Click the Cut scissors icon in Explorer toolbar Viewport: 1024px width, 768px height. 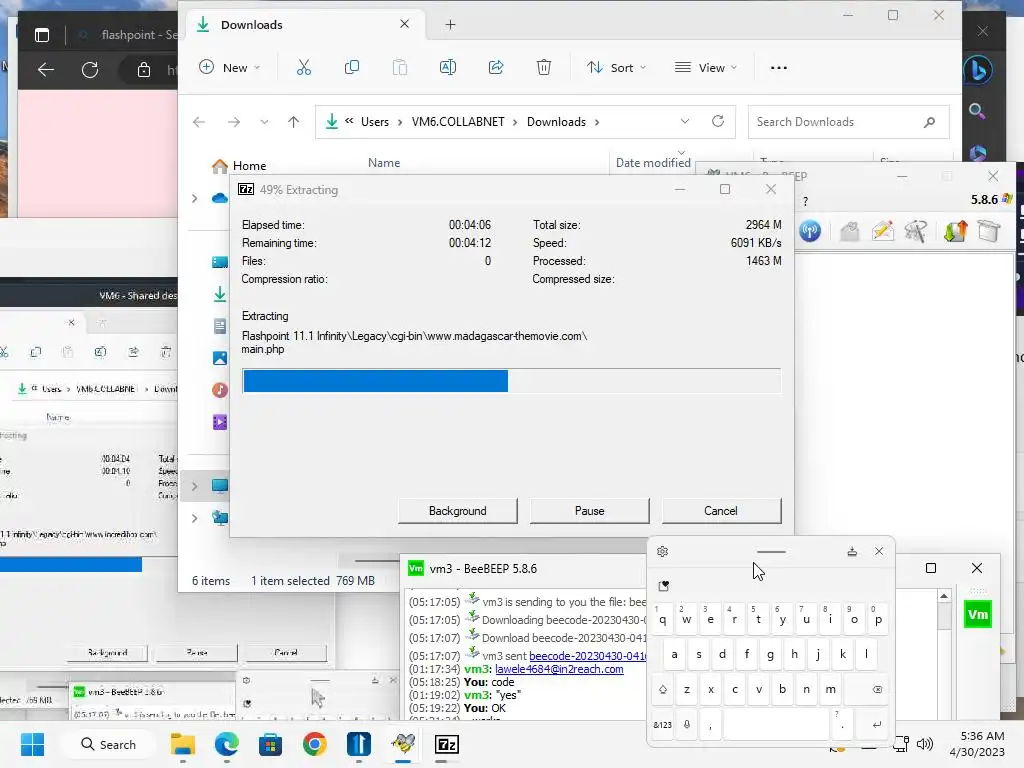click(304, 67)
